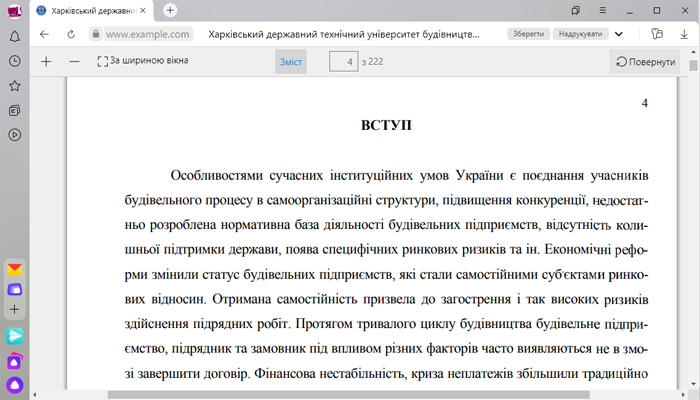Click the scroll down arrow

click(693, 383)
